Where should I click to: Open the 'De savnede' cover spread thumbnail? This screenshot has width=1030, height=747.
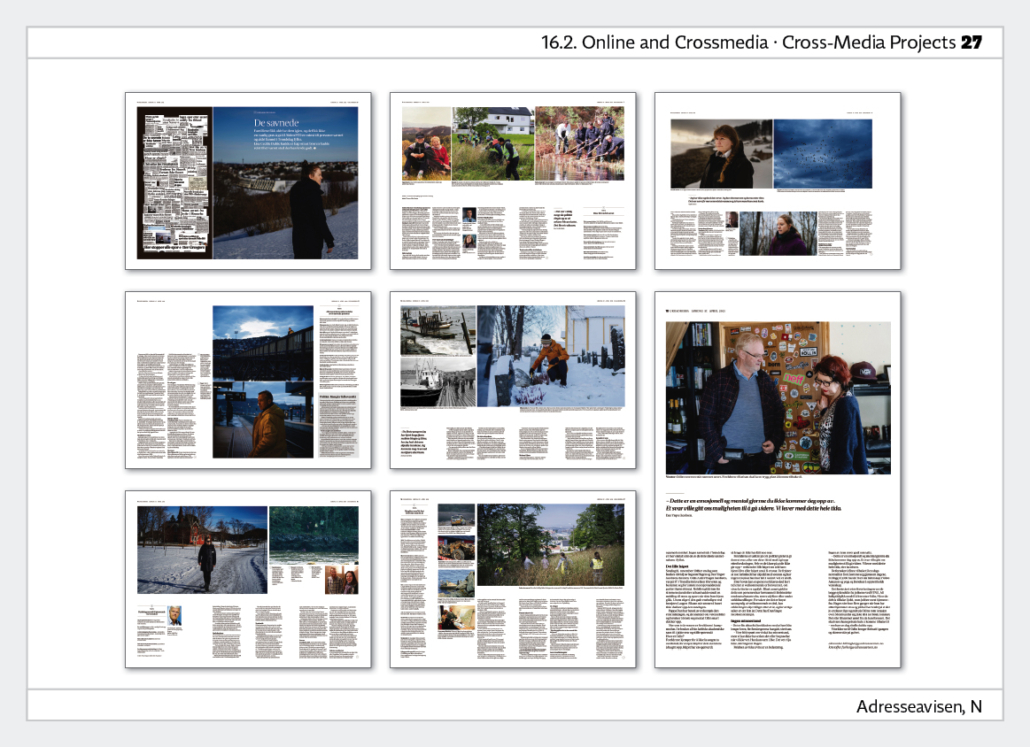248,181
